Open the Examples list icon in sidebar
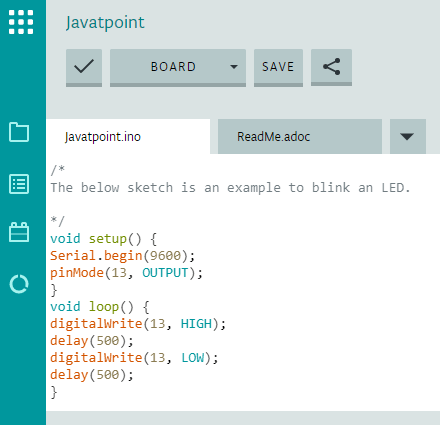The image size is (440, 425). (x=19, y=184)
